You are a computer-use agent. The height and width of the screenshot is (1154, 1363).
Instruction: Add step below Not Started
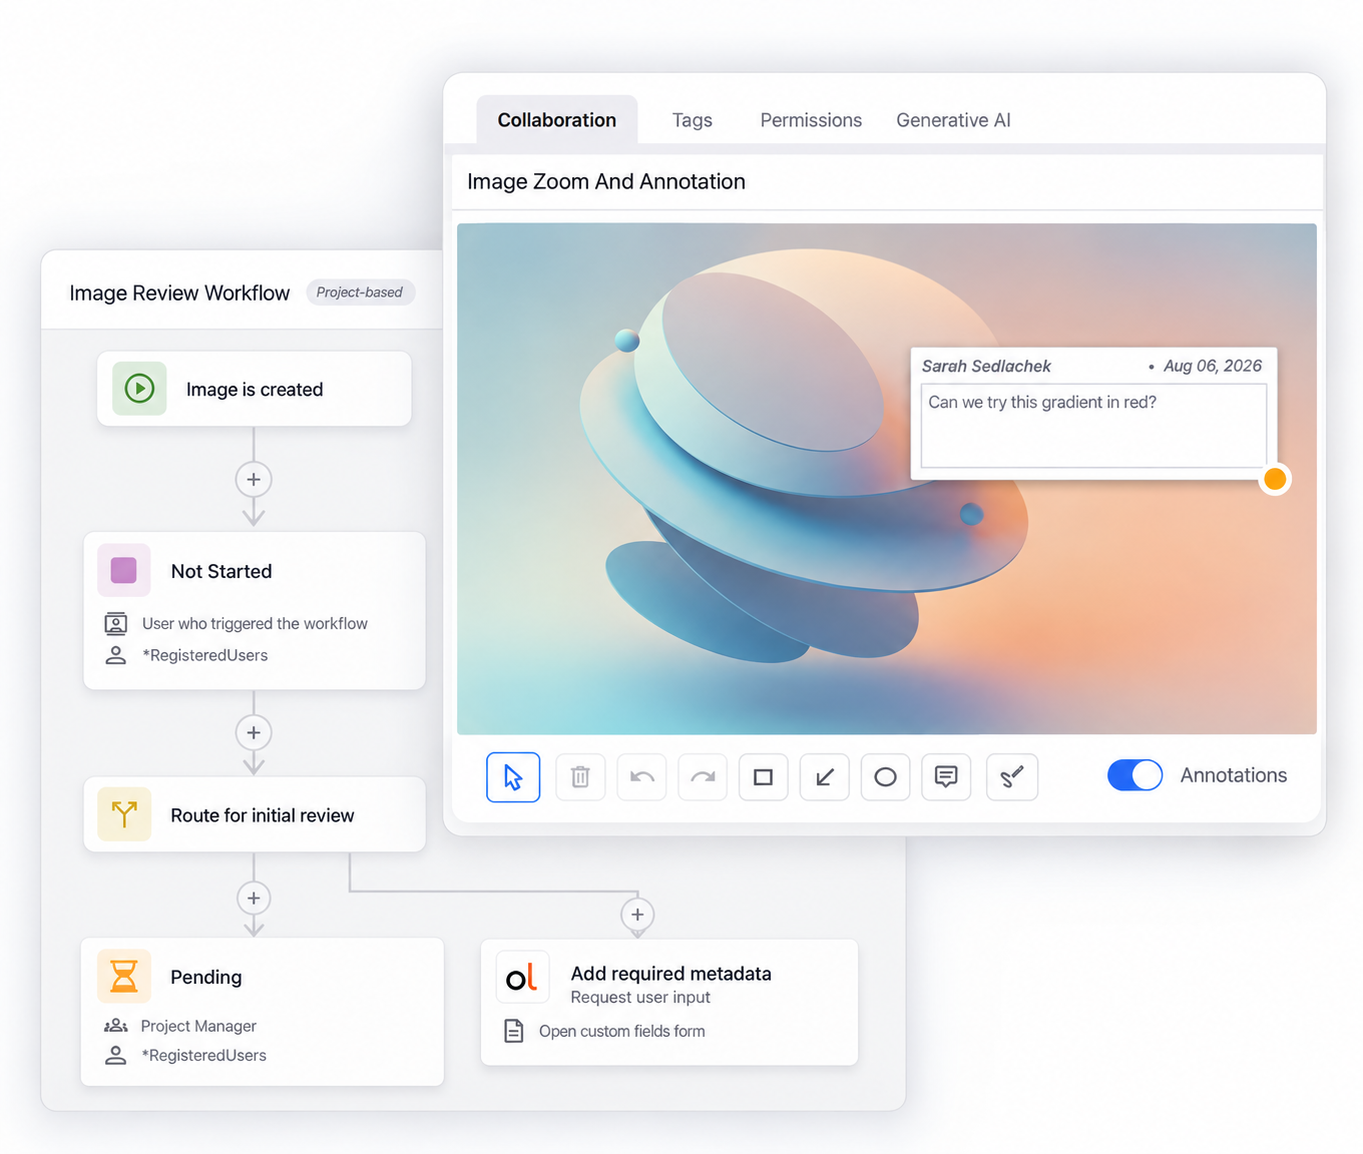(x=254, y=733)
